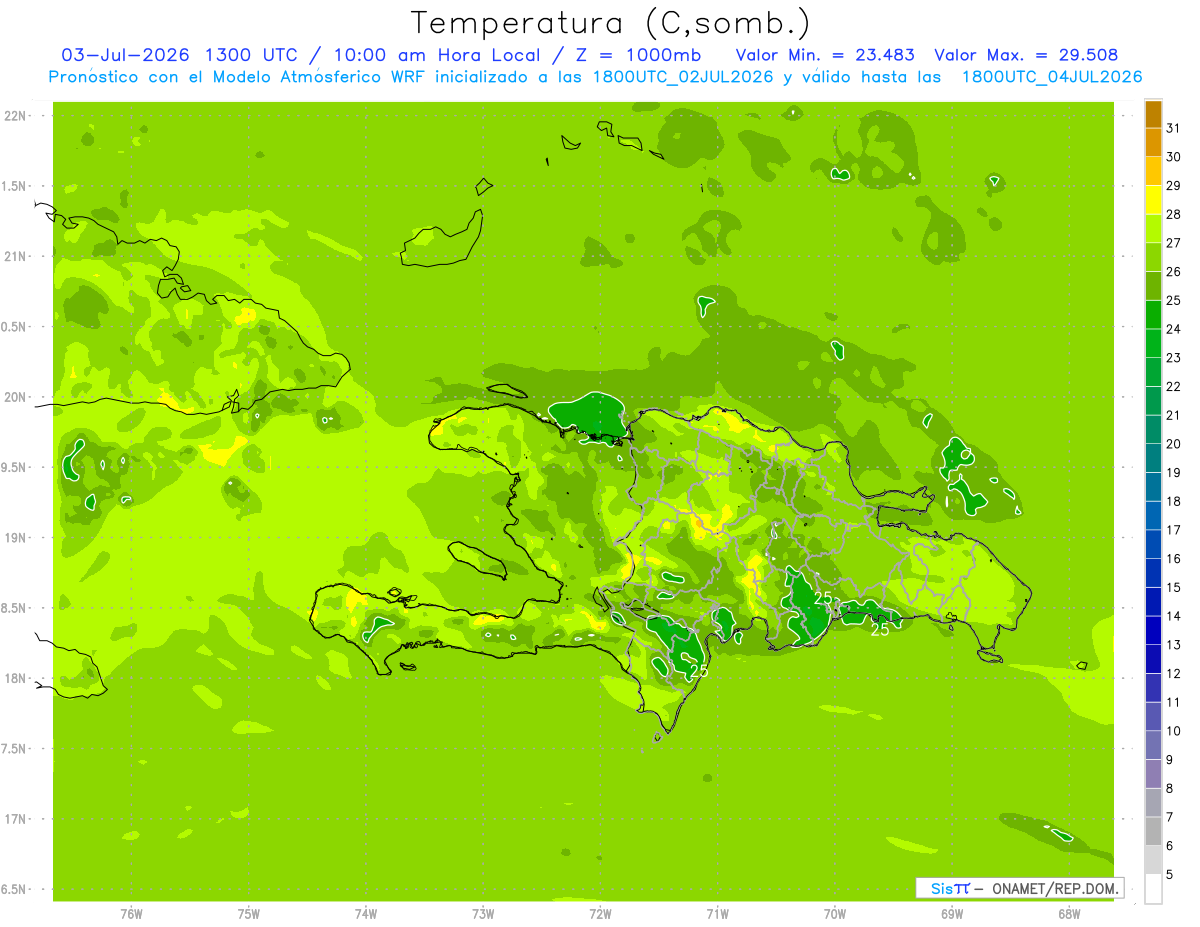Click the legend value label 13
This screenshot has height=927, width=1200.
(1174, 645)
